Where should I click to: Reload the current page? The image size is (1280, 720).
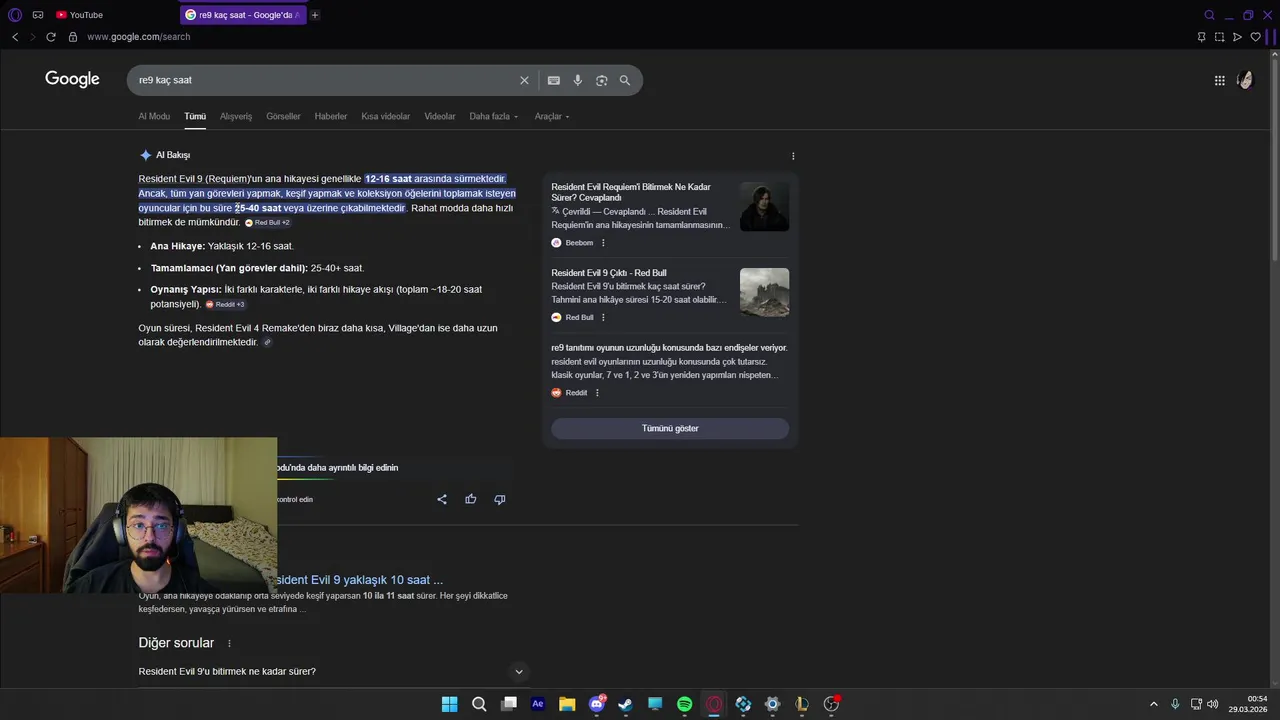tap(51, 37)
